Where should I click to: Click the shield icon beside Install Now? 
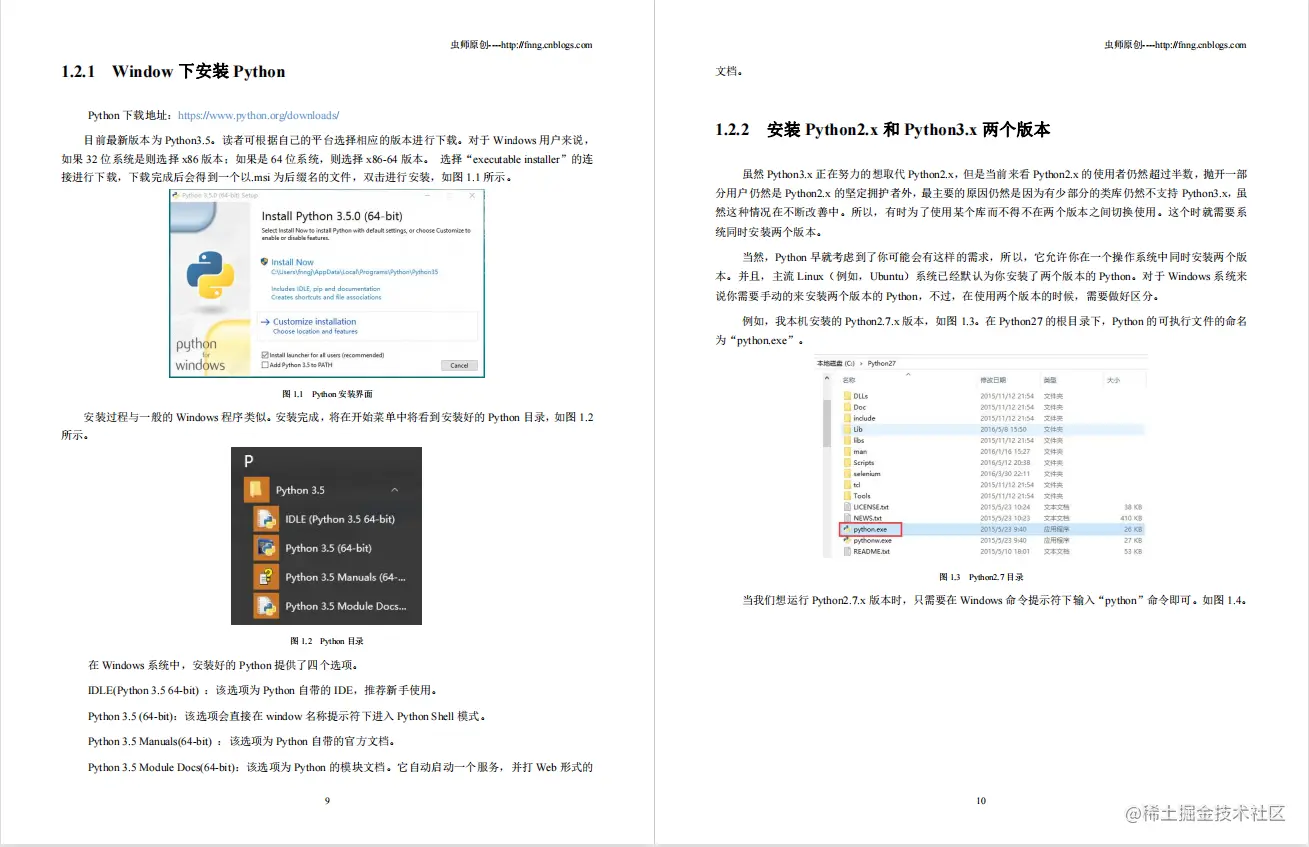coord(265,262)
